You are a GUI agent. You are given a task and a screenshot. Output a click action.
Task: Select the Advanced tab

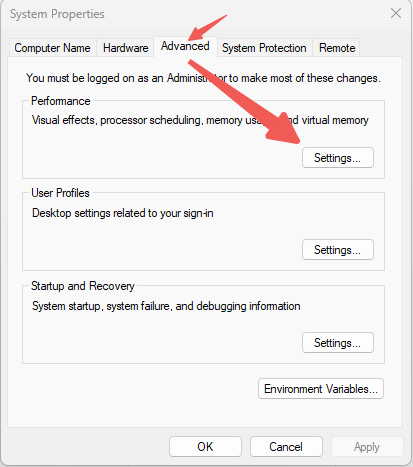185,46
